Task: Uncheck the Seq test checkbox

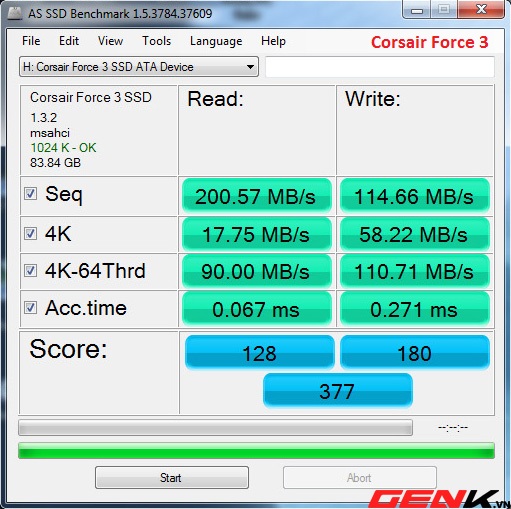Action: pos(30,193)
